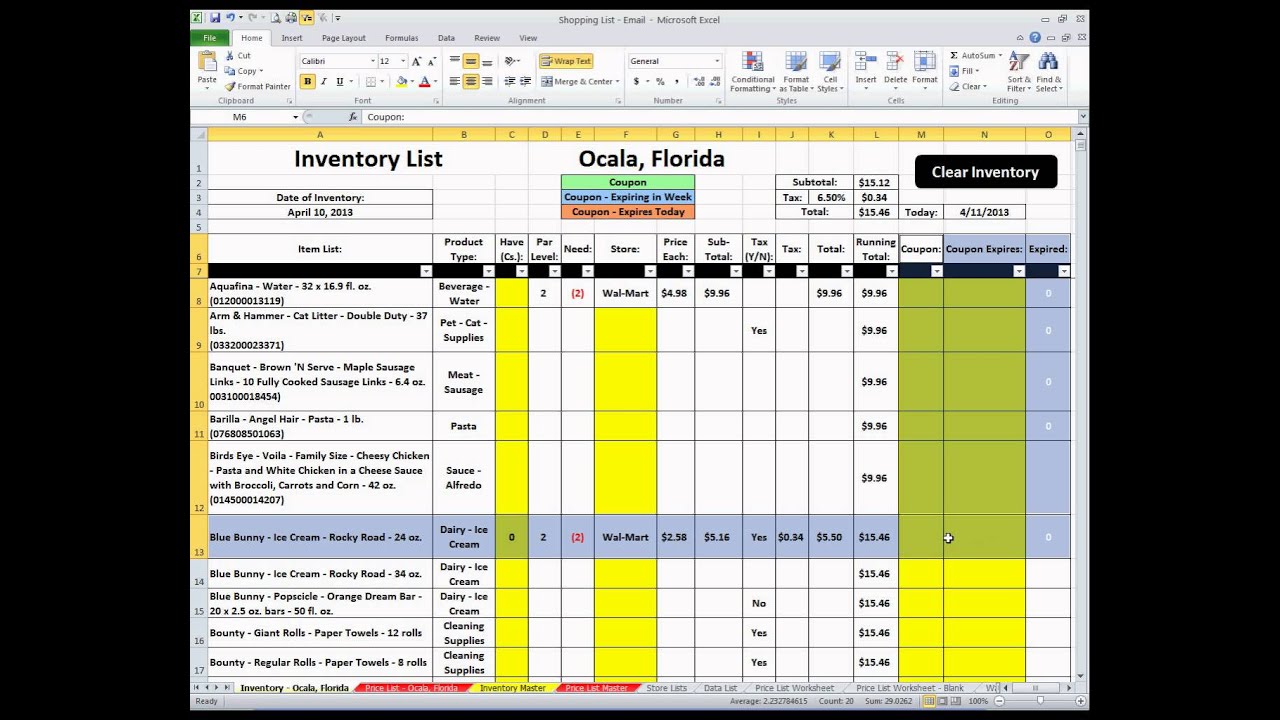
Task: Open Format as Table gallery
Action: [x=796, y=72]
